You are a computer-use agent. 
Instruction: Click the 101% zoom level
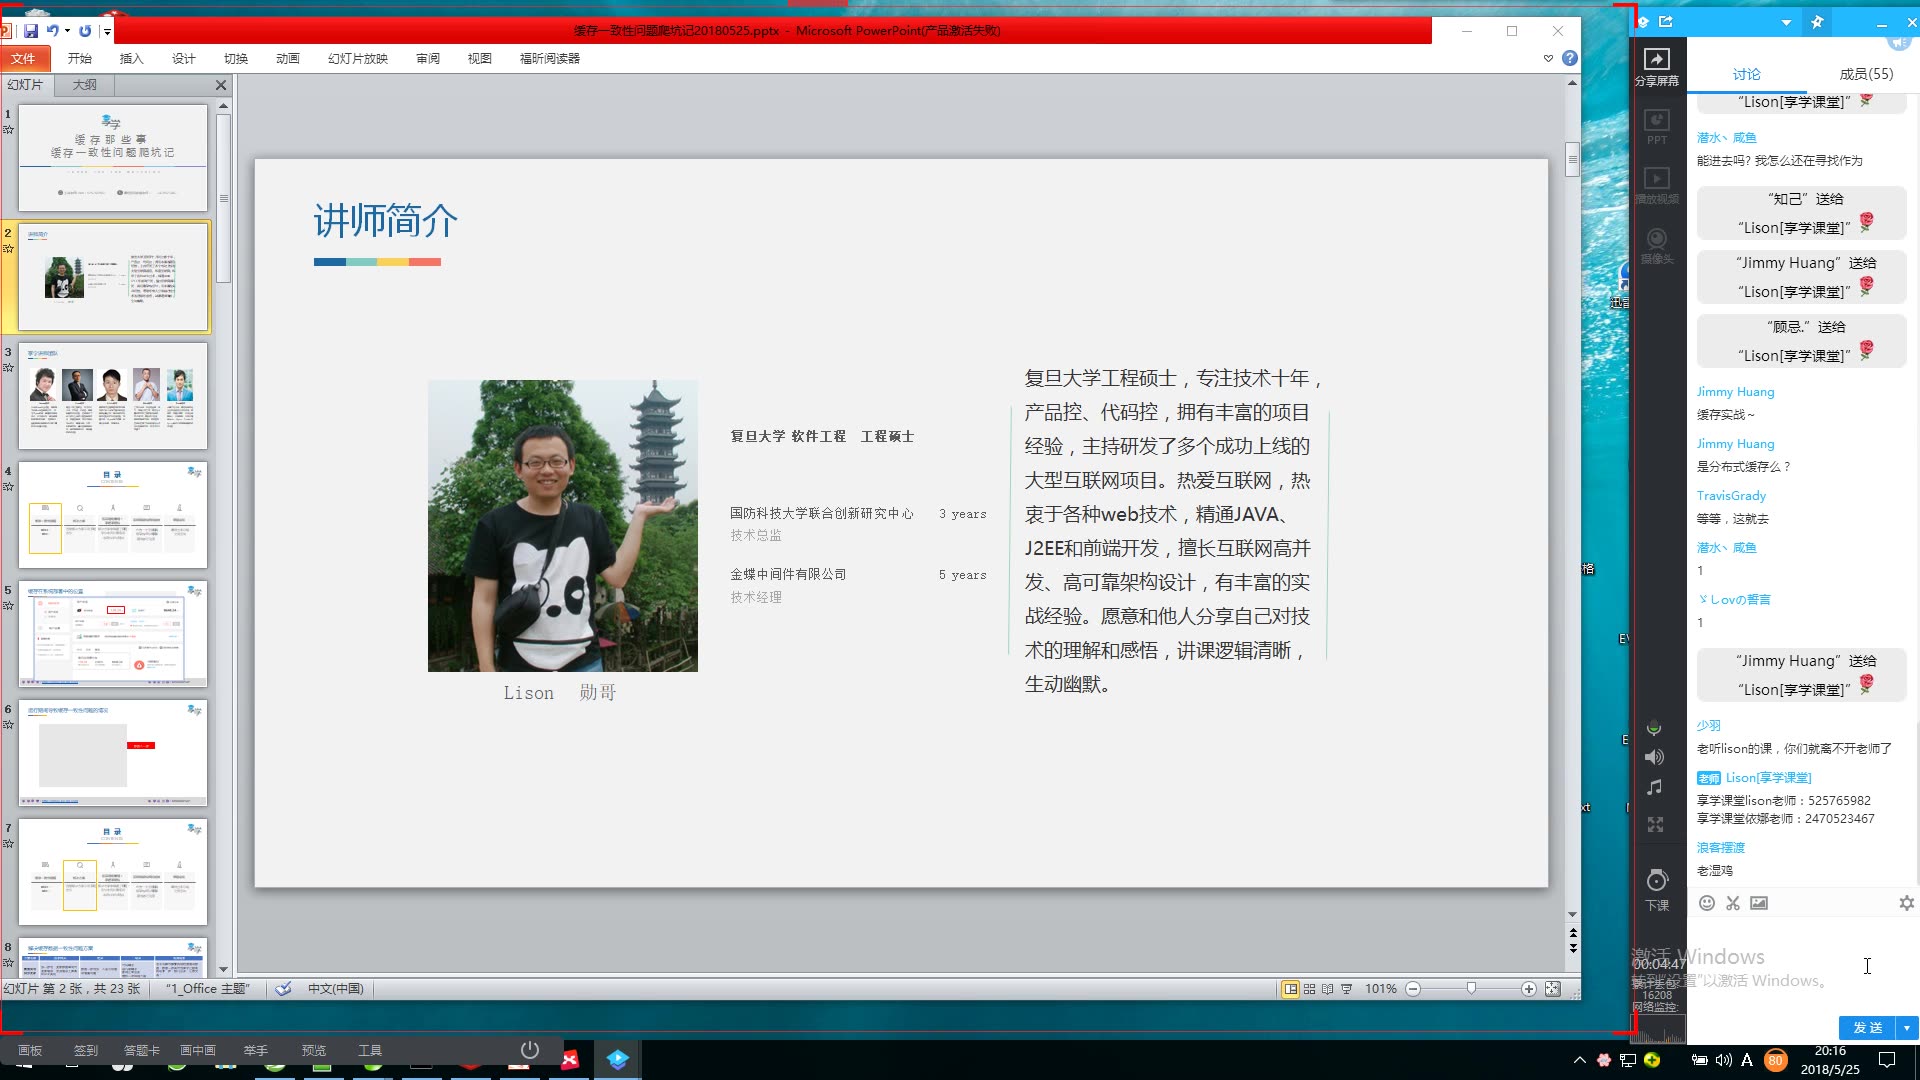[x=1381, y=989]
